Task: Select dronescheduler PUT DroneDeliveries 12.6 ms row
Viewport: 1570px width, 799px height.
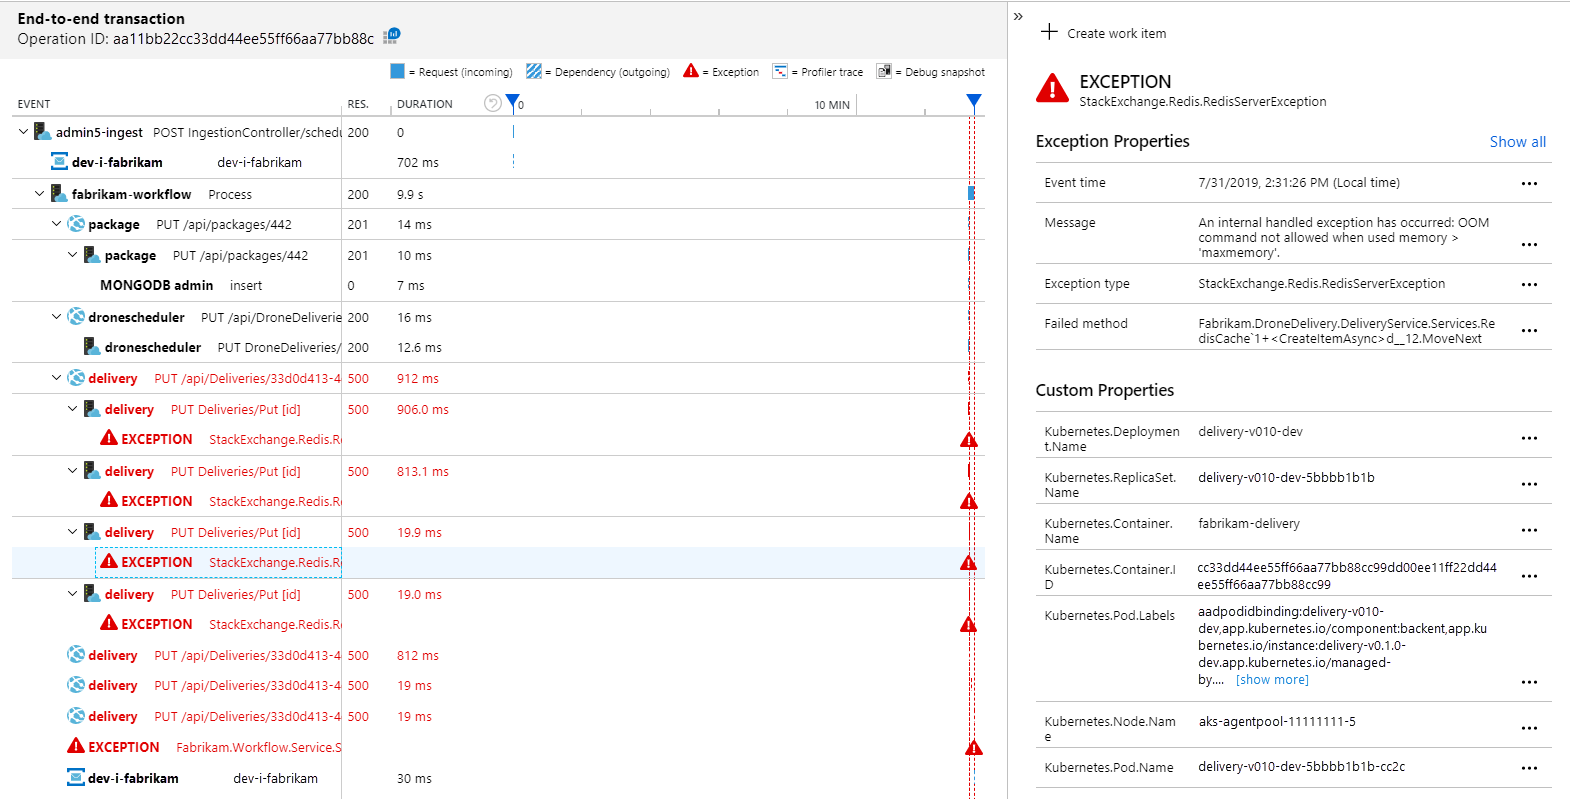Action: (498, 347)
